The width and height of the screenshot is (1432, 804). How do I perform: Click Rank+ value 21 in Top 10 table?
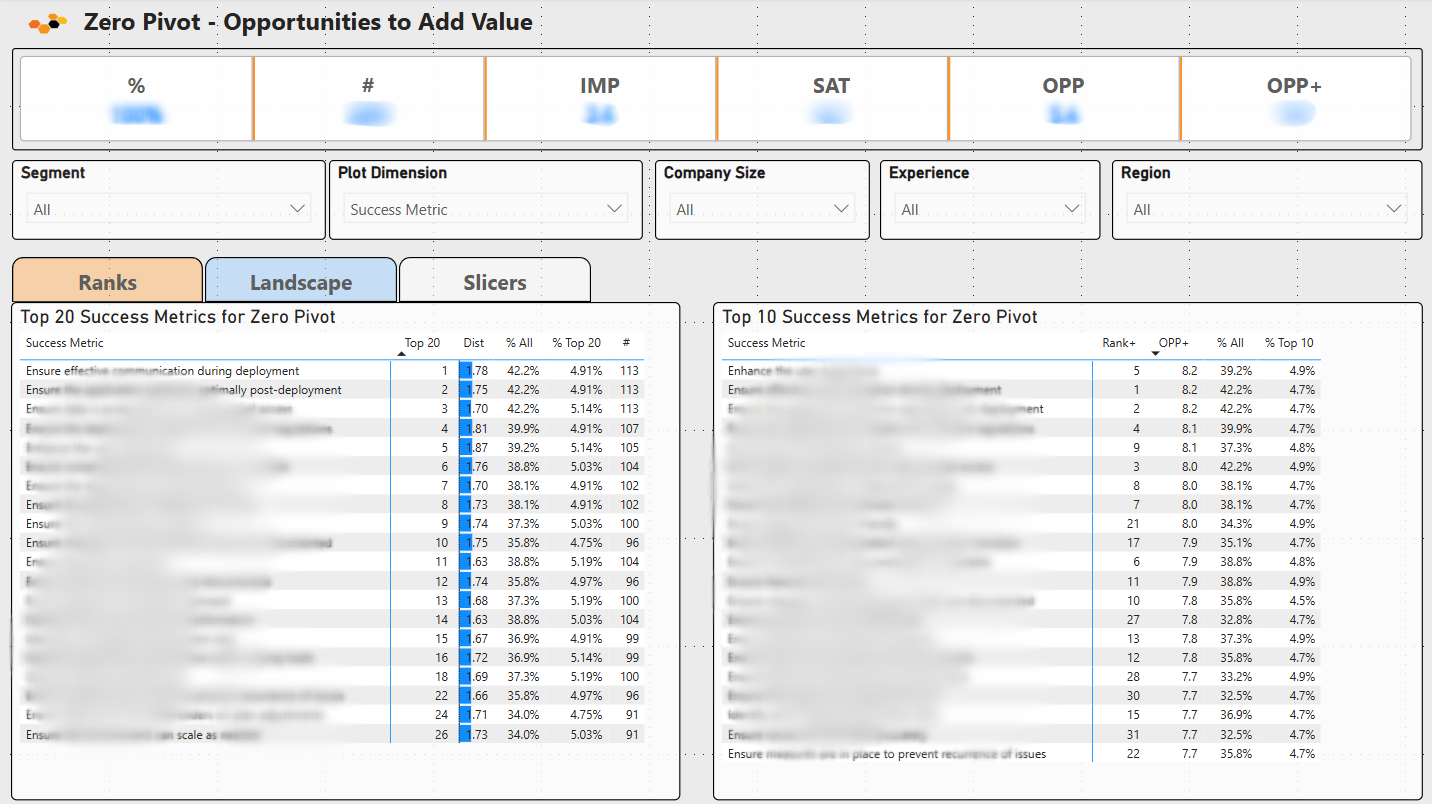pos(1133,523)
